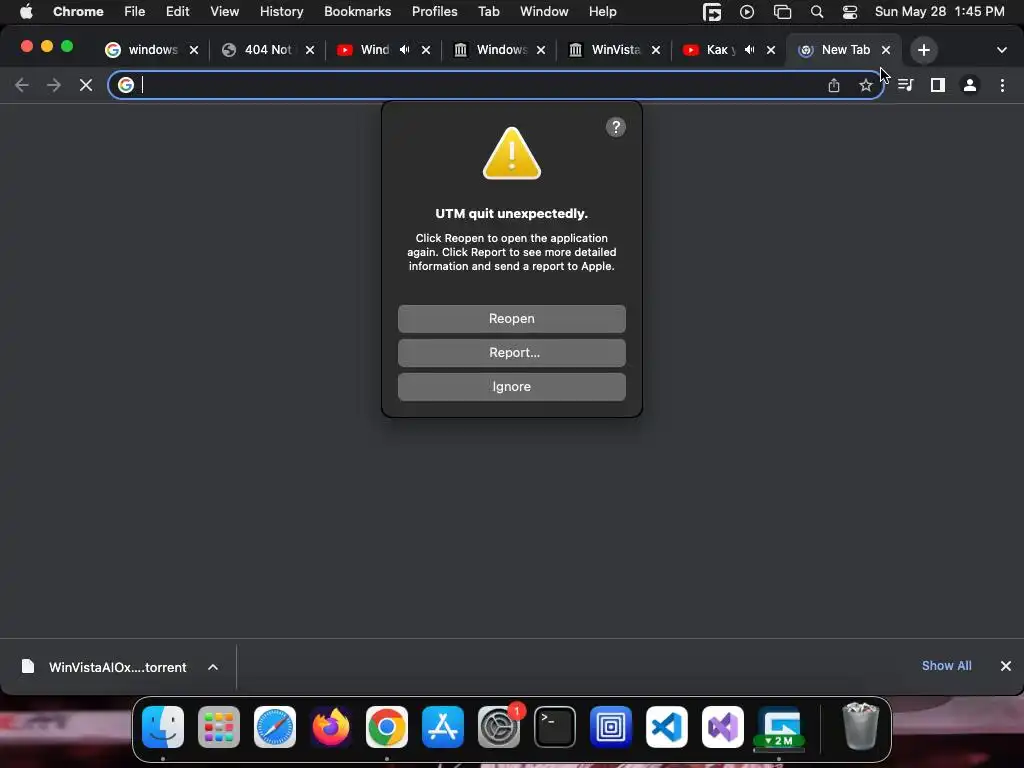Switch to the '404 Not' tab
Viewport: 1024px width, 768px height.
[266, 50]
